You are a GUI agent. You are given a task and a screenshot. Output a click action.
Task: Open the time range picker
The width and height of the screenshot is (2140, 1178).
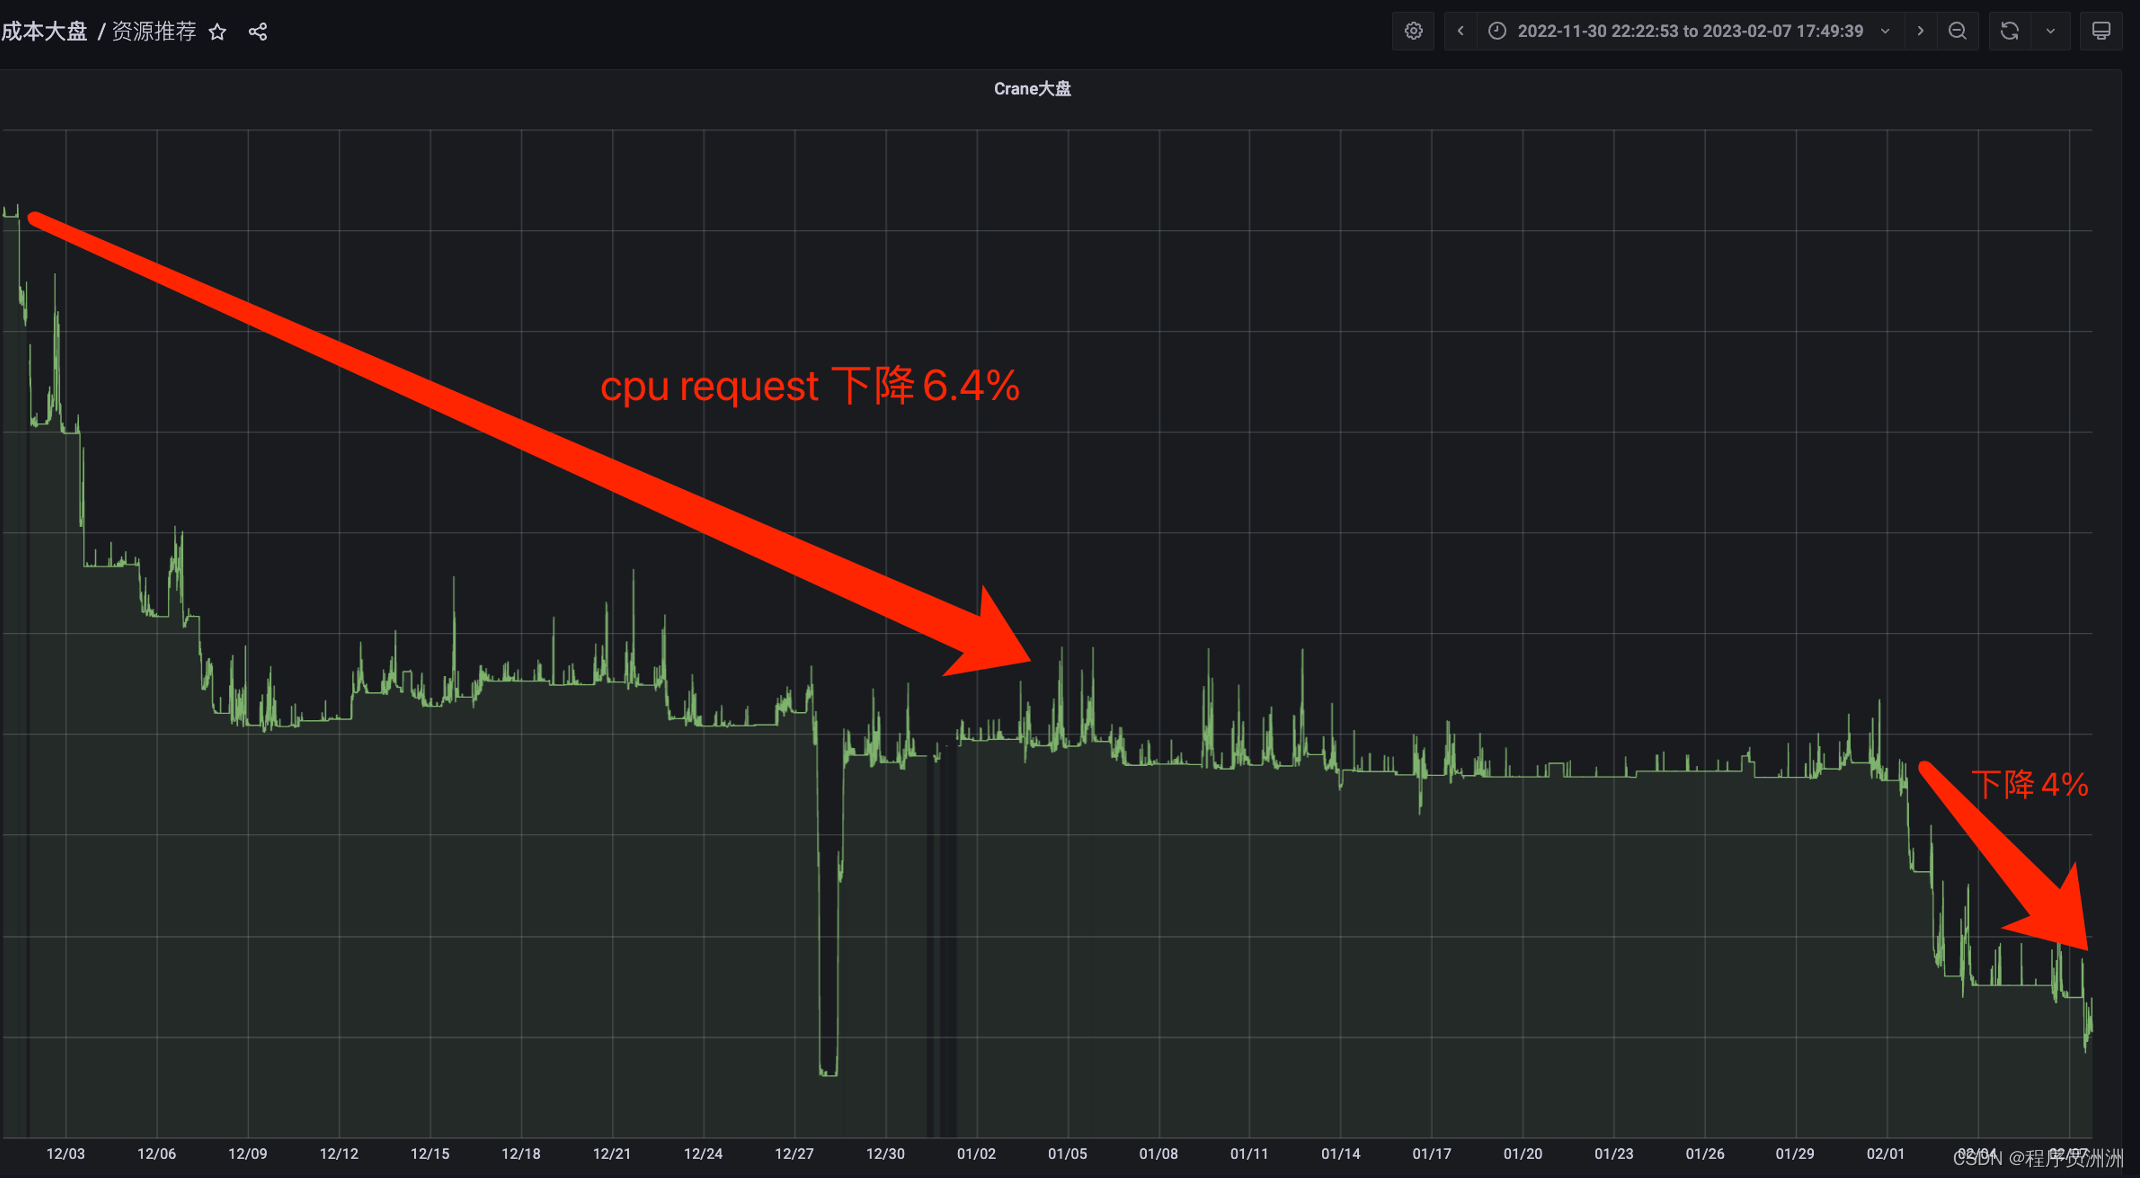[x=1690, y=31]
